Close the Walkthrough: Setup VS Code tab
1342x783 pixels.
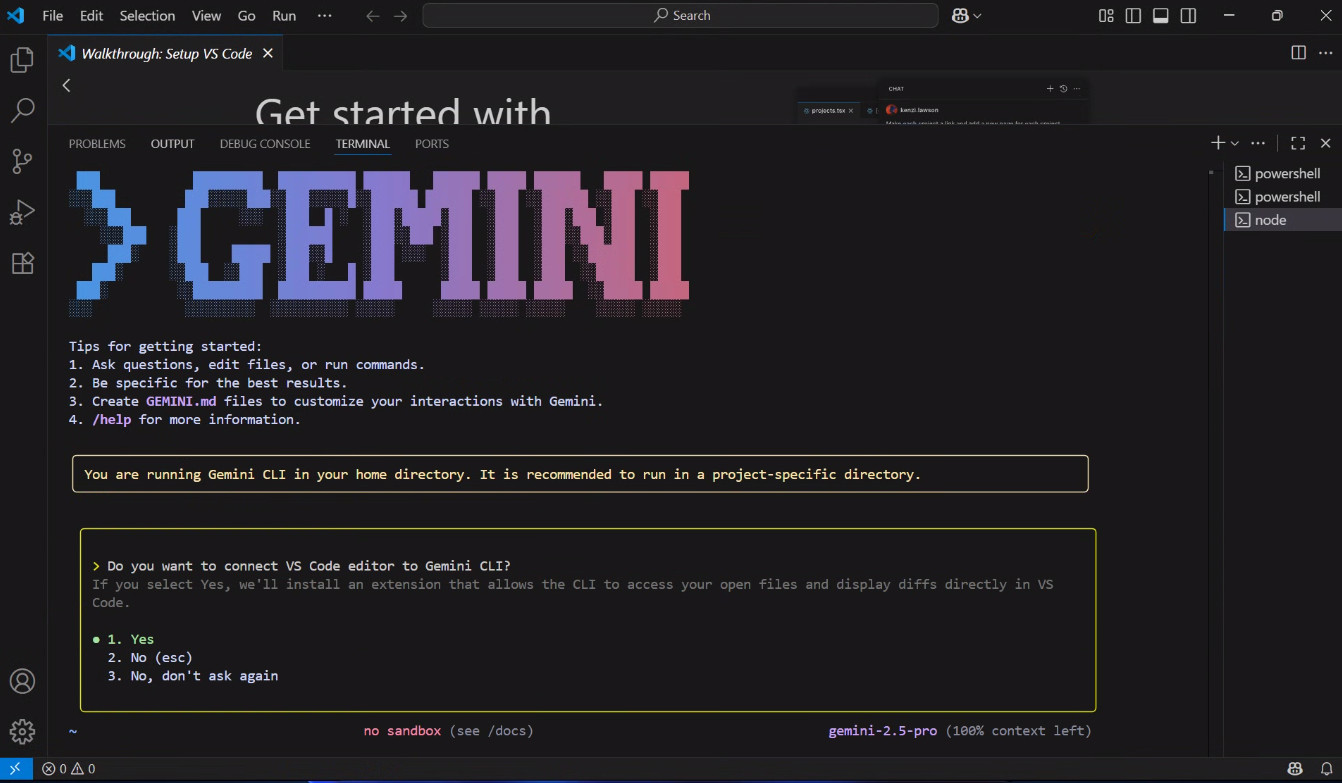[268, 53]
